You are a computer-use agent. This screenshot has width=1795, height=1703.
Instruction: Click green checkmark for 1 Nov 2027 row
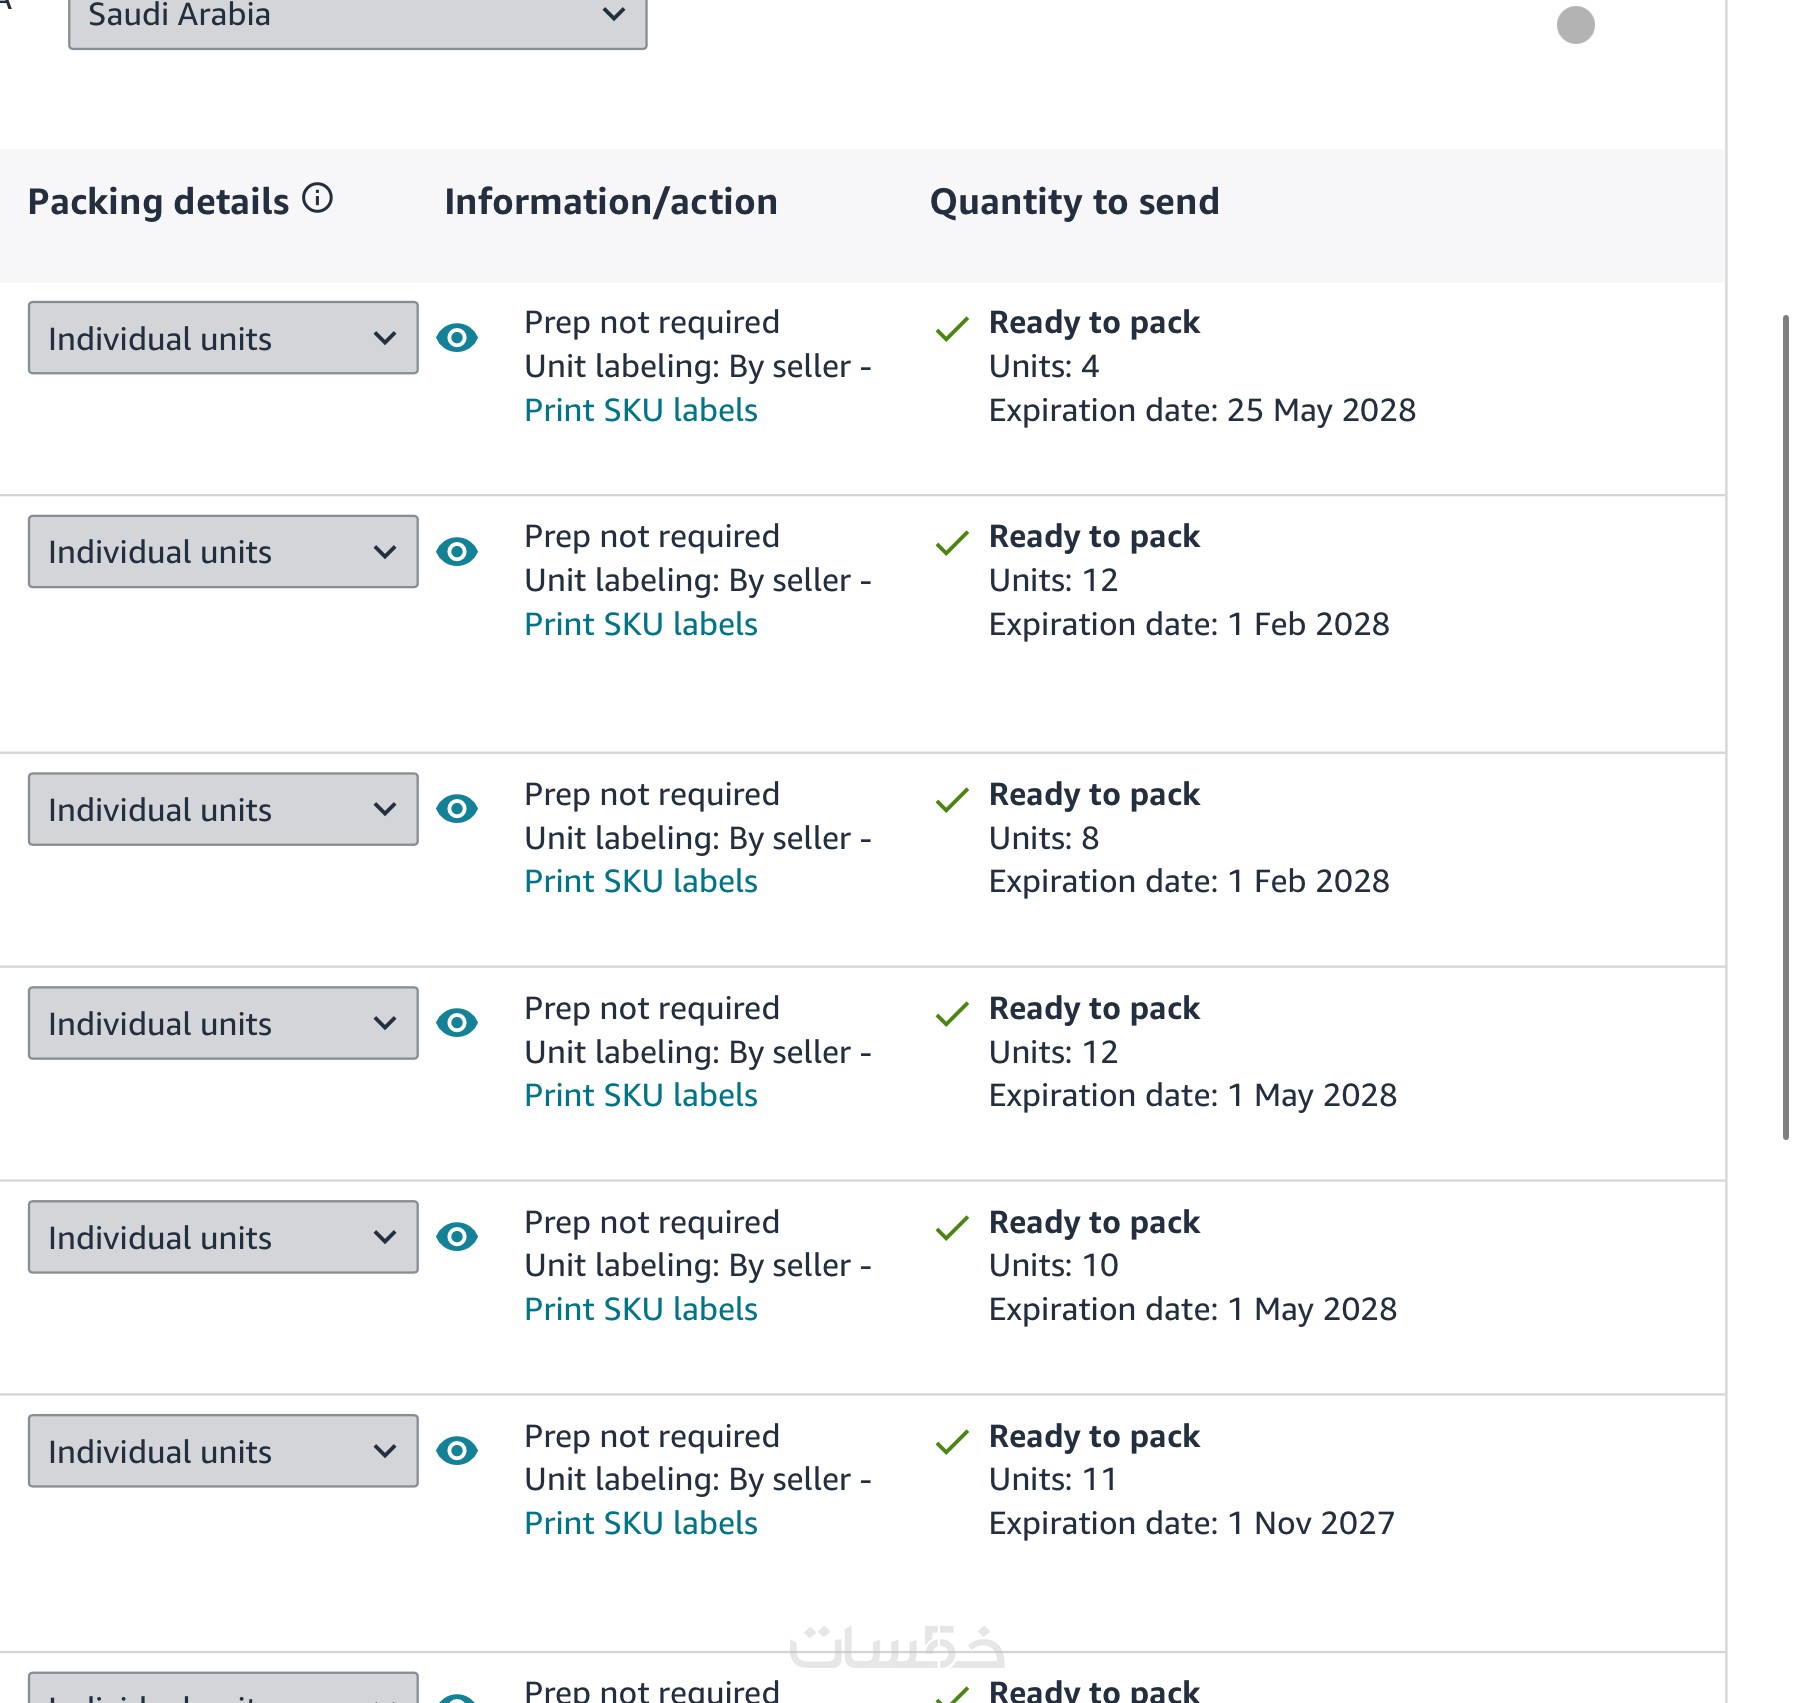[x=951, y=1442]
